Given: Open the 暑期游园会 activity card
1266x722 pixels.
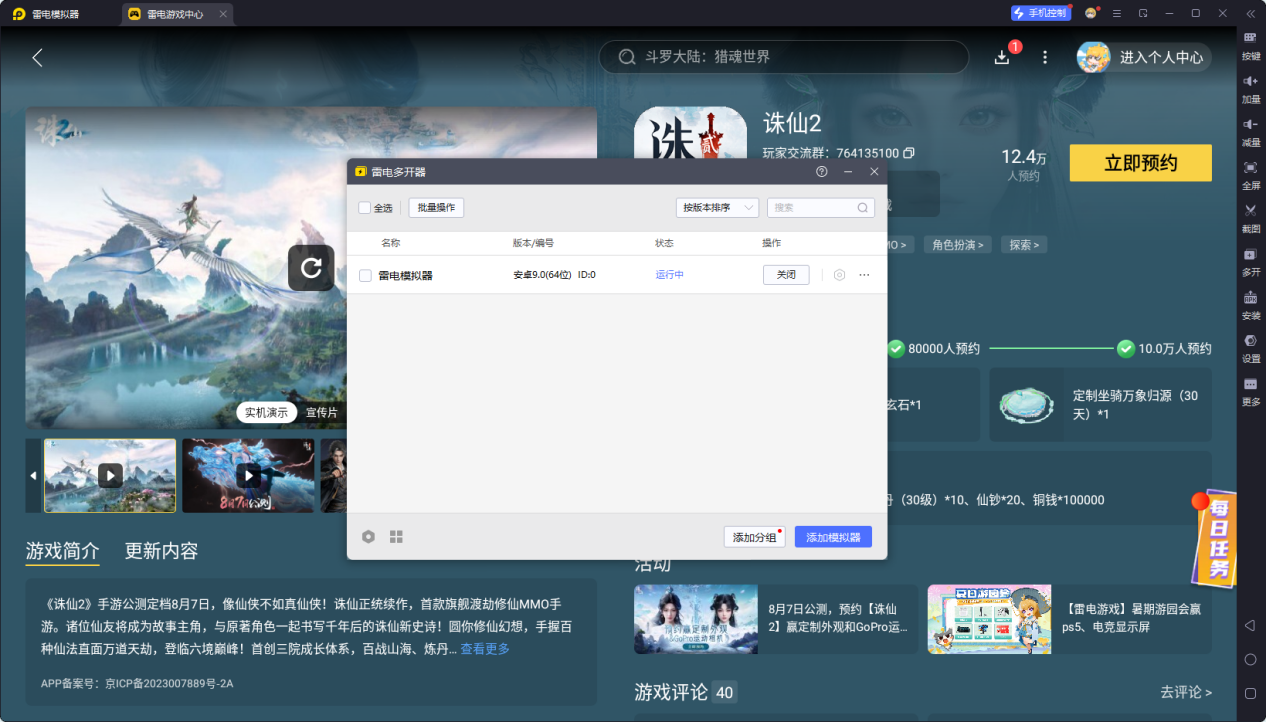Looking at the screenshot, I should (1069, 619).
